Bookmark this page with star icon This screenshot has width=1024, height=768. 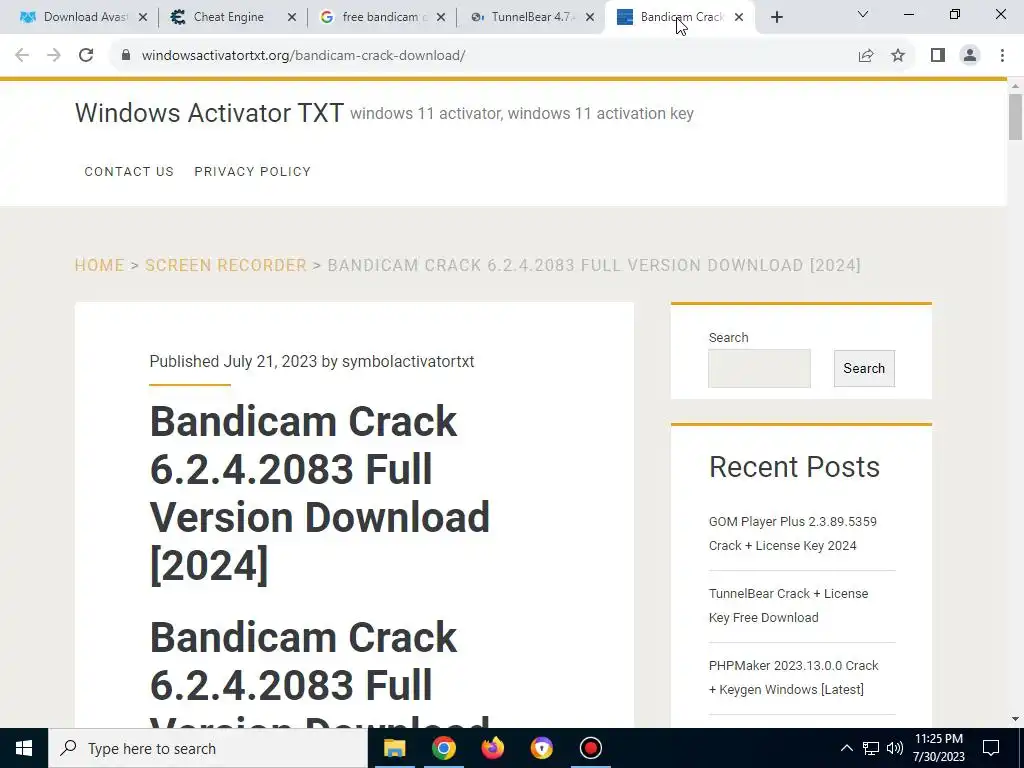pos(898,56)
